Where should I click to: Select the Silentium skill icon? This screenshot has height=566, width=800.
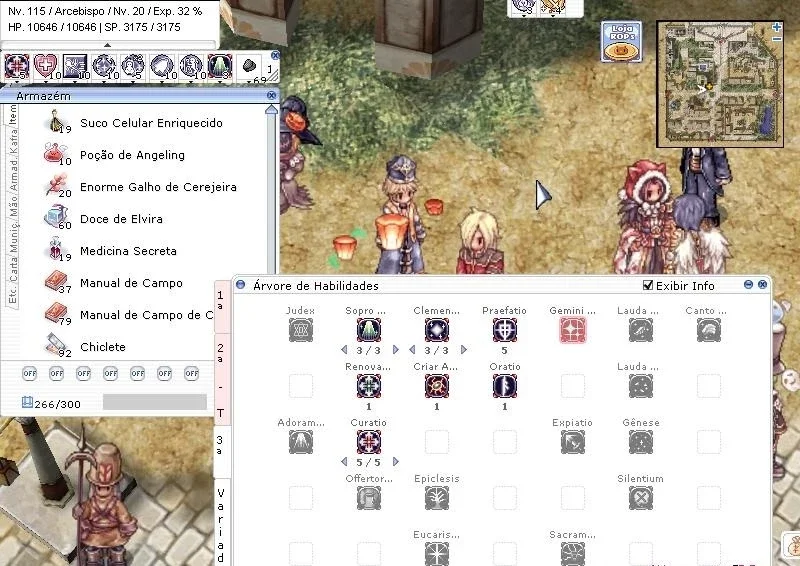641,498
